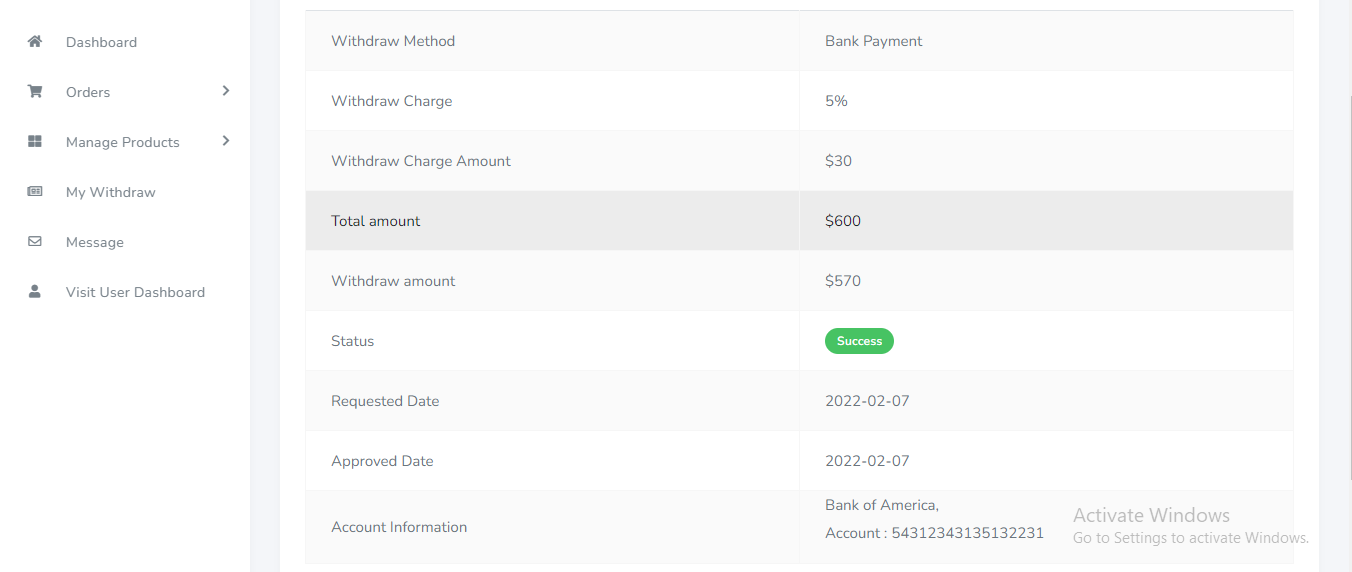
Task: Expand the Orders submenu chevron
Action: click(226, 91)
